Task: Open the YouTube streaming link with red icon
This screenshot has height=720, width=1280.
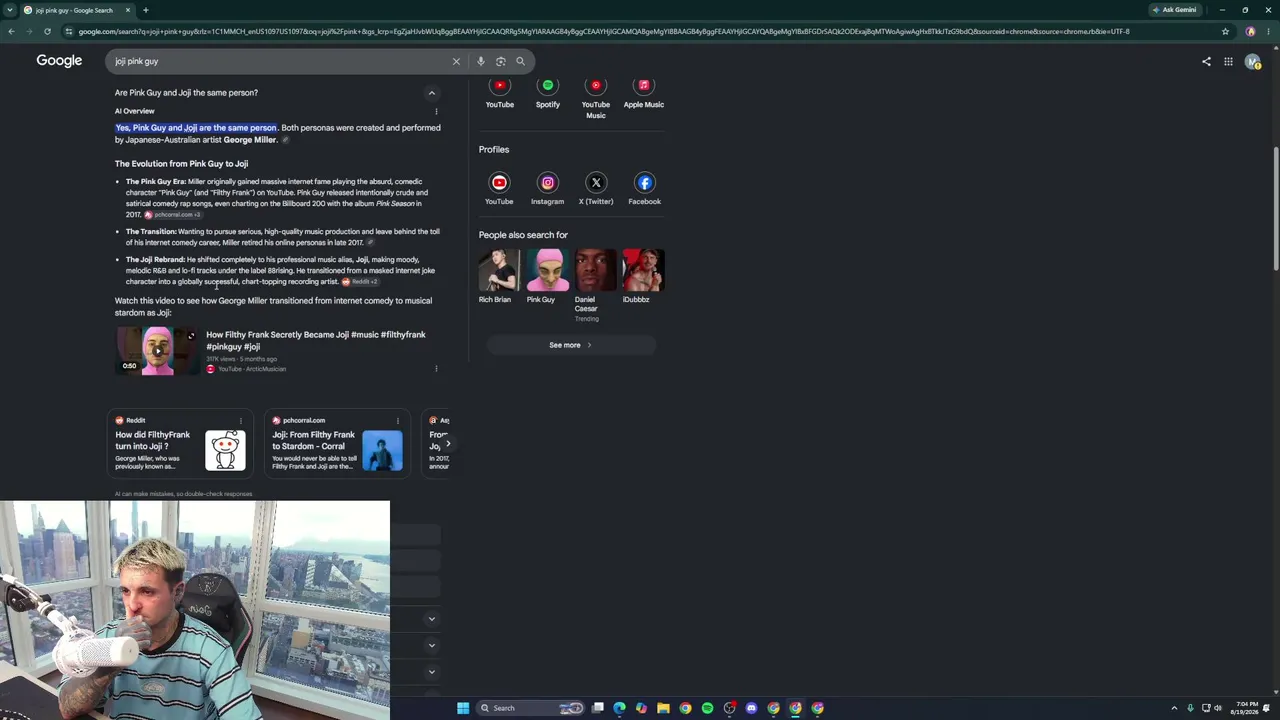Action: [x=499, y=93]
